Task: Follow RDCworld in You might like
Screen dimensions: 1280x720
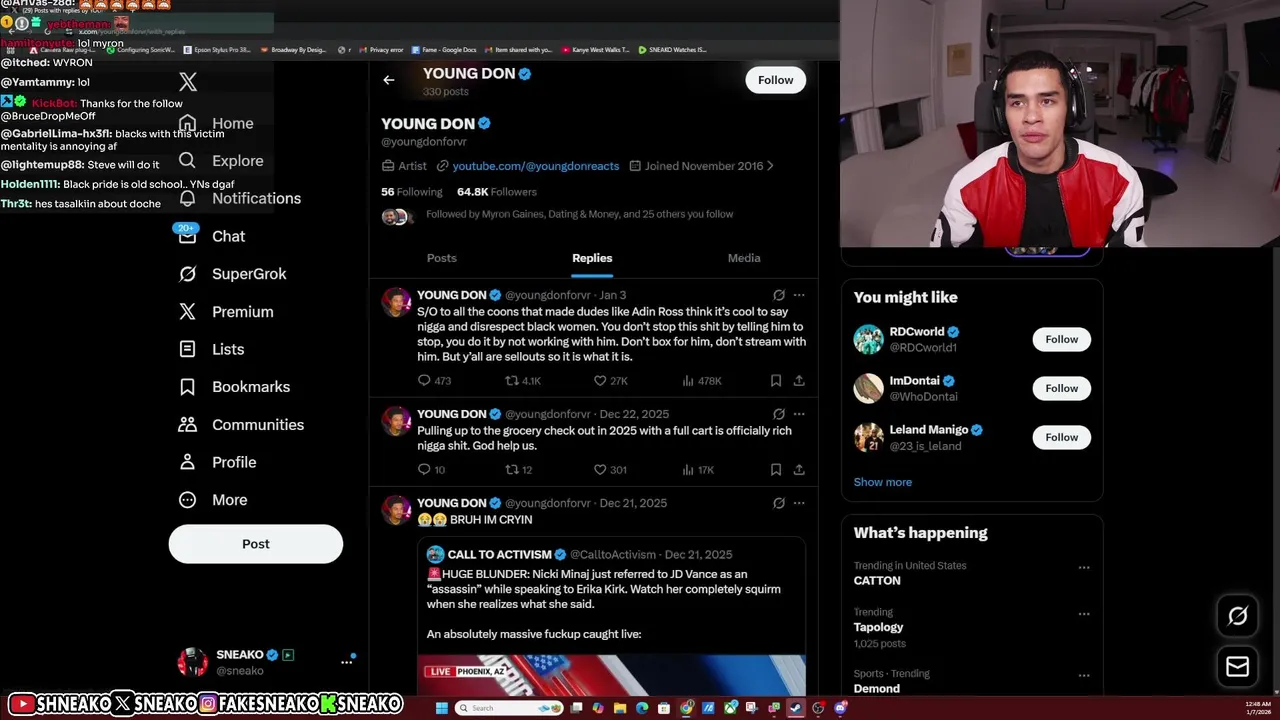Action: tap(1062, 339)
